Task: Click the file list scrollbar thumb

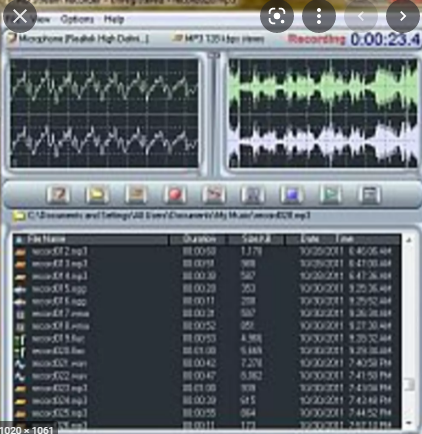Action: [409, 384]
